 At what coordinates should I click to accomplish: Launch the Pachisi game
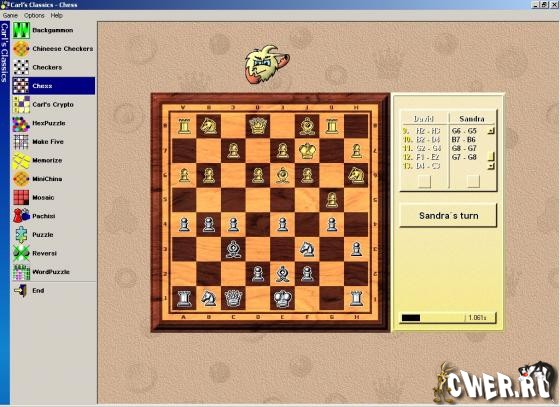(54, 216)
